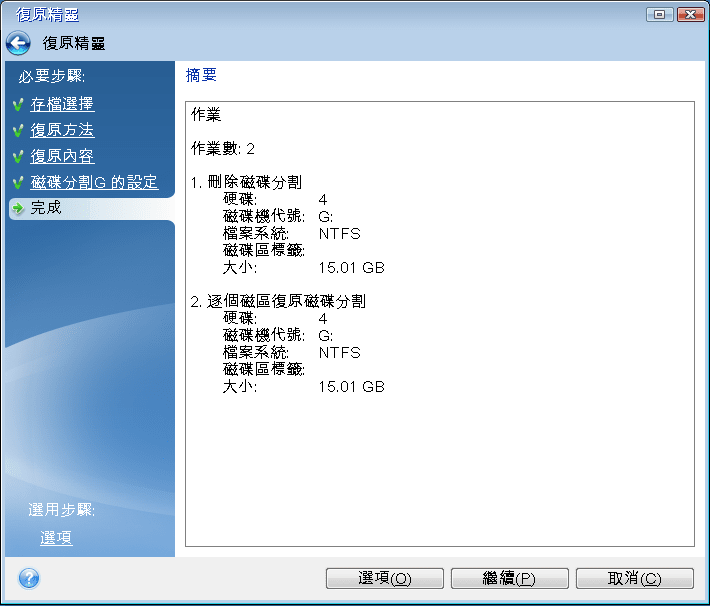Click the blue back arrow icon
Screen dimensions: 710x606
tap(18, 43)
